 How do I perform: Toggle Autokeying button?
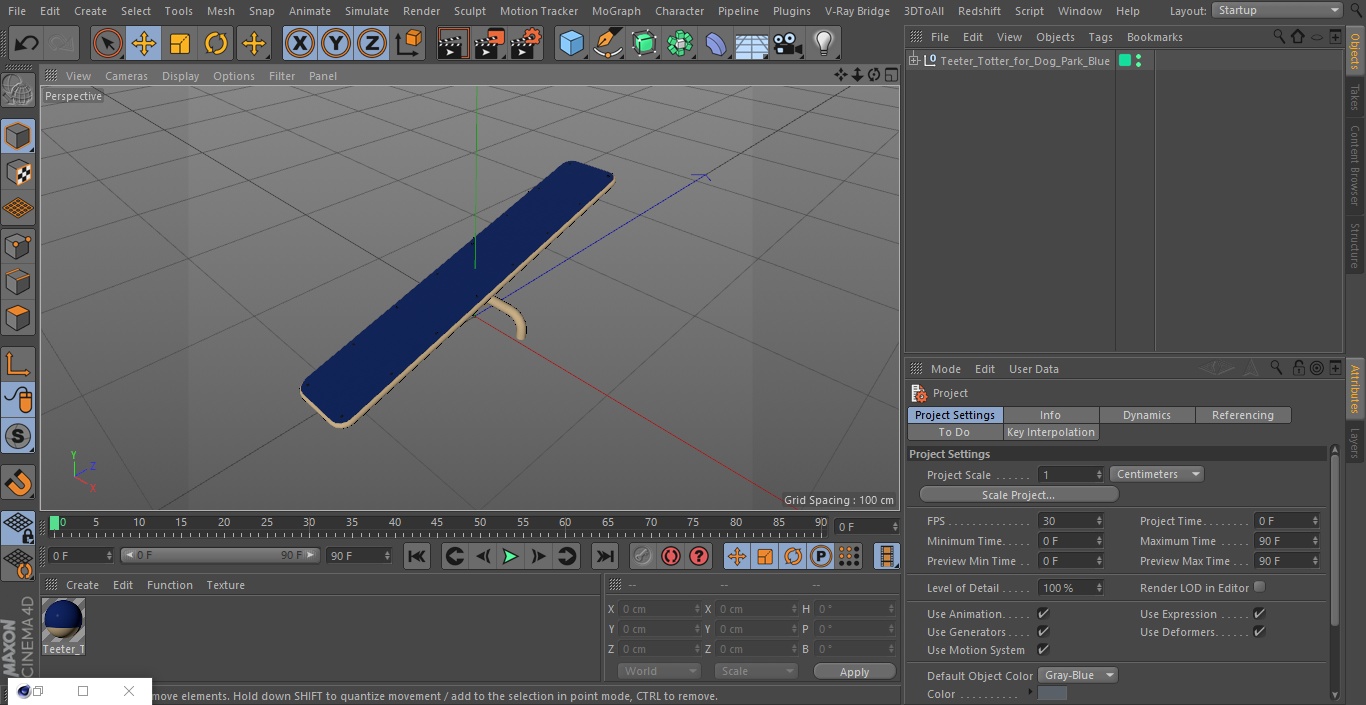tap(671, 556)
